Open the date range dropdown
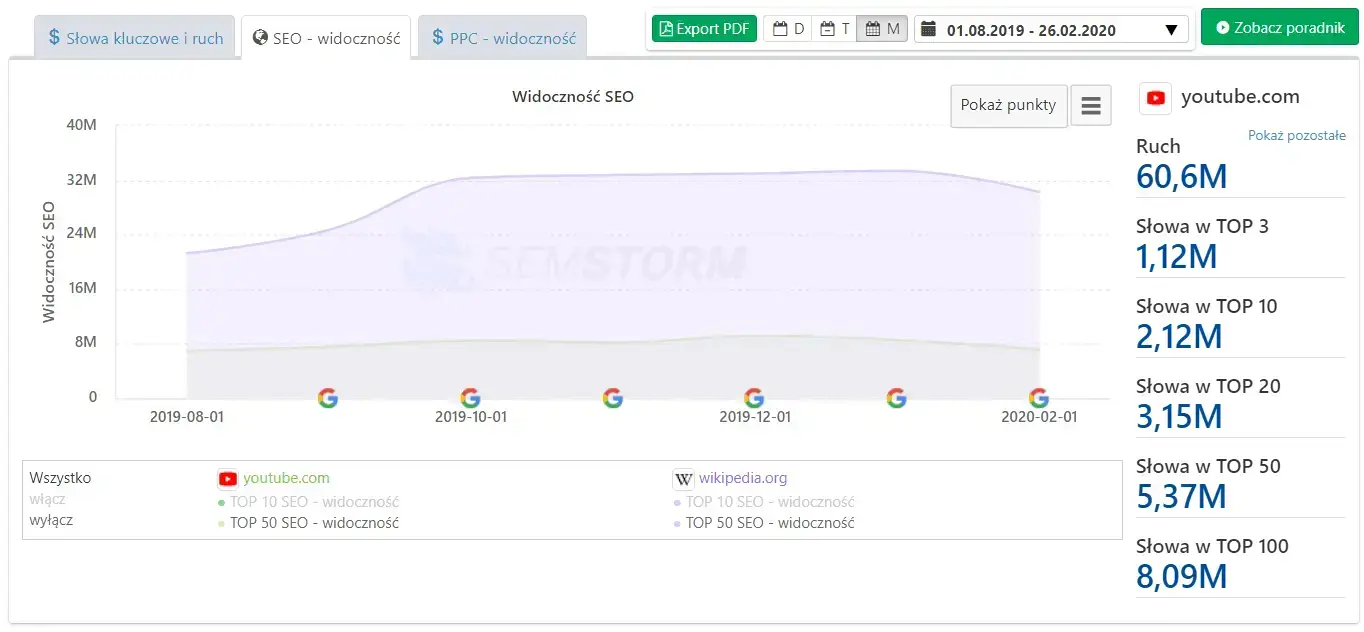This screenshot has width=1364, height=632. tap(1169, 29)
